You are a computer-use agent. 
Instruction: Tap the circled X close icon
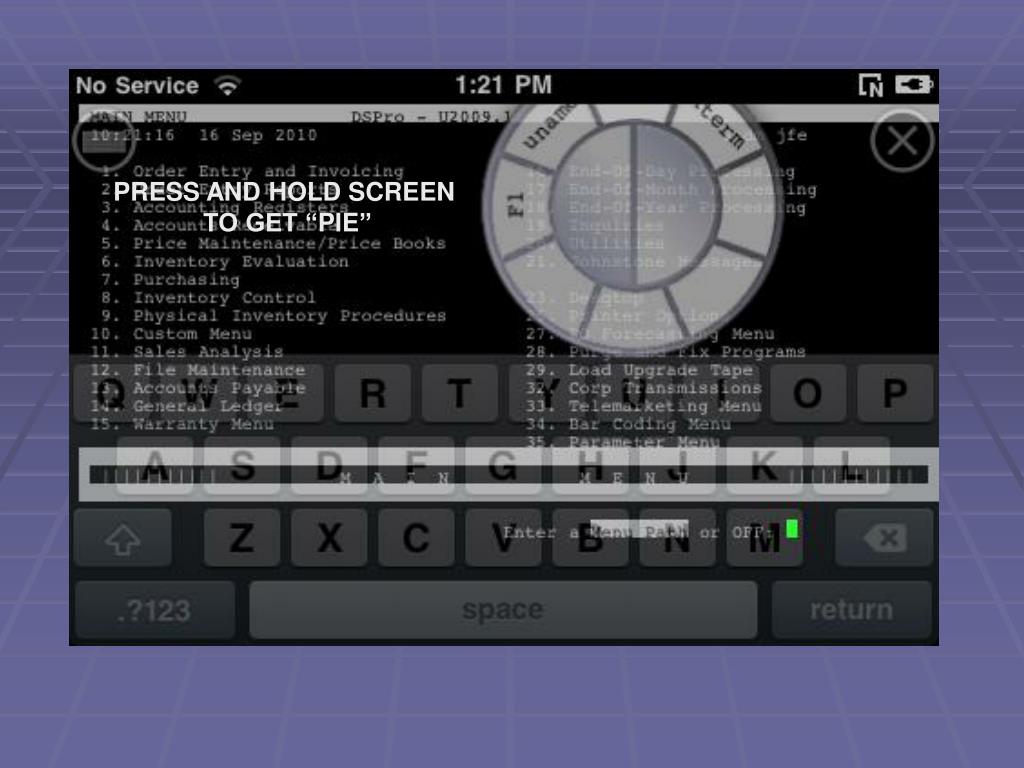click(903, 141)
